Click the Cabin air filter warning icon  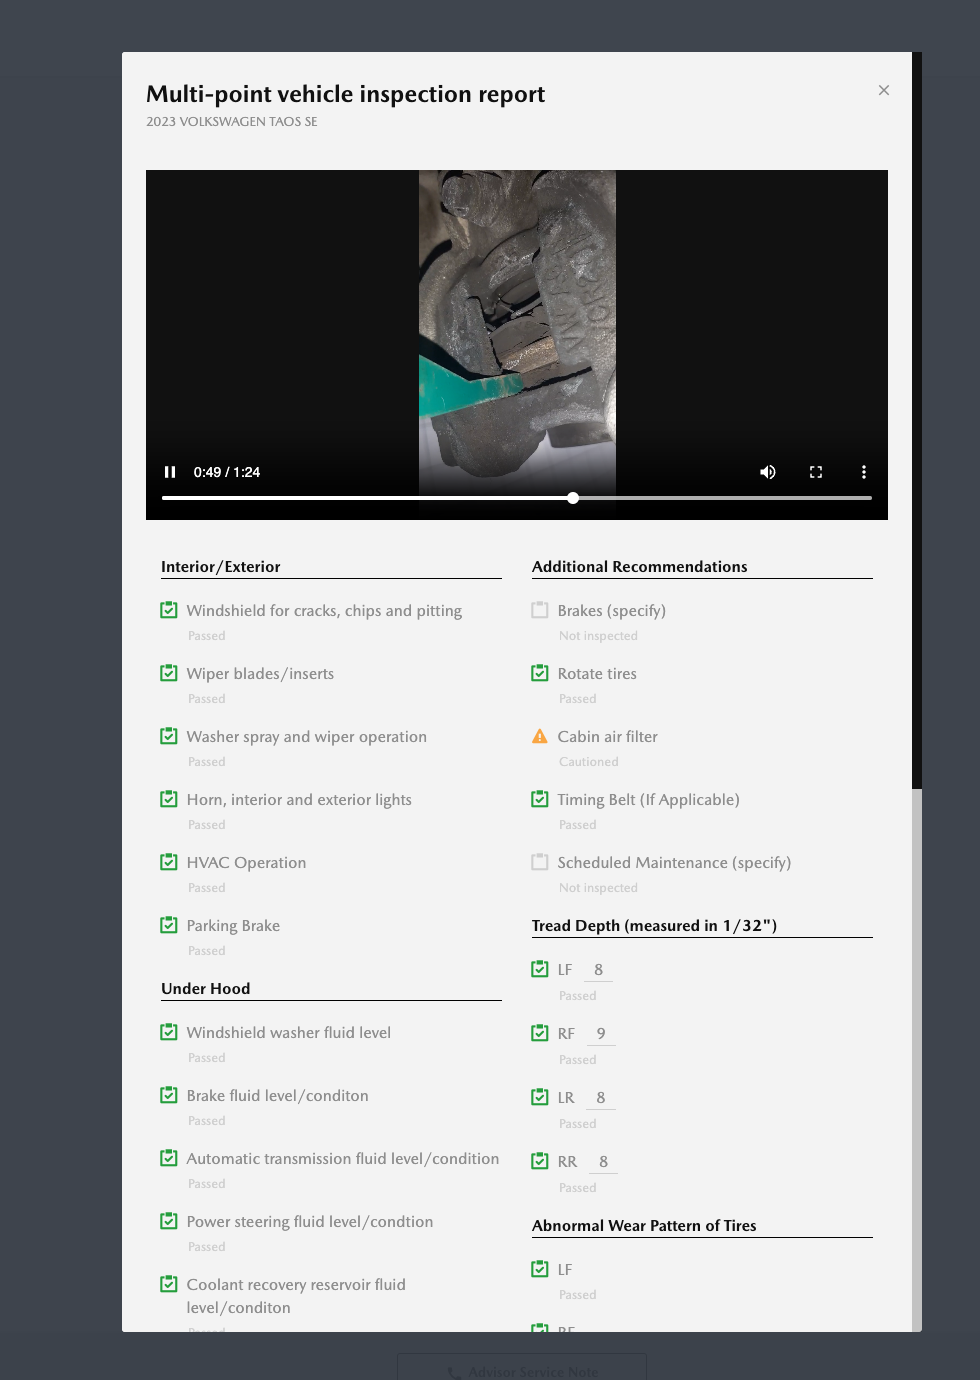point(540,737)
